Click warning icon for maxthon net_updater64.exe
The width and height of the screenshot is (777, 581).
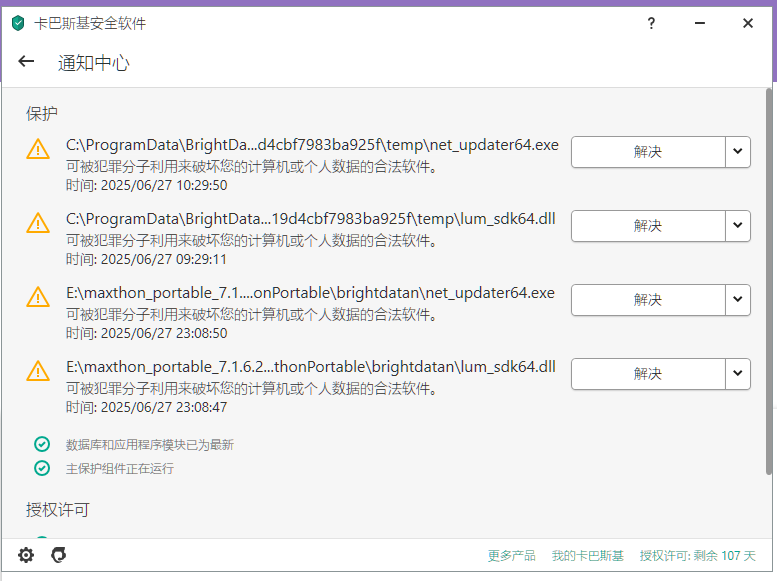coord(38,297)
